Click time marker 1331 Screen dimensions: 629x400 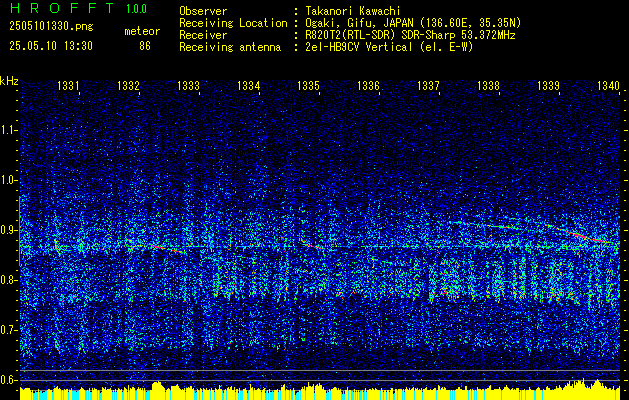(x=68, y=85)
